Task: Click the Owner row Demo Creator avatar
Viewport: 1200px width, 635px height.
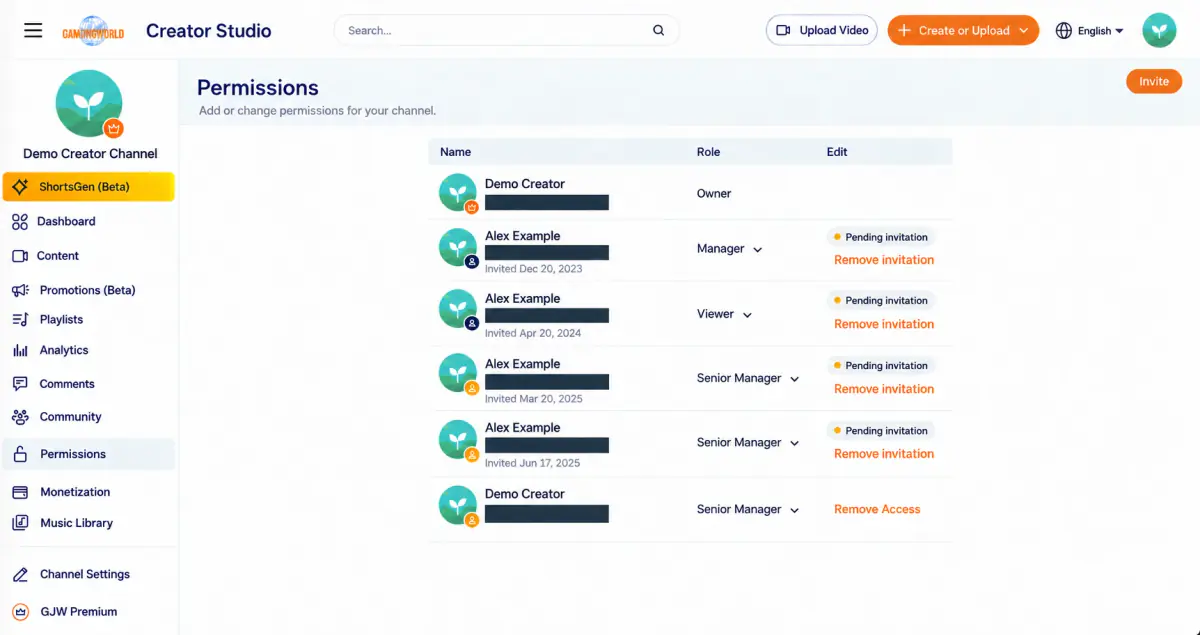Action: 458,192
